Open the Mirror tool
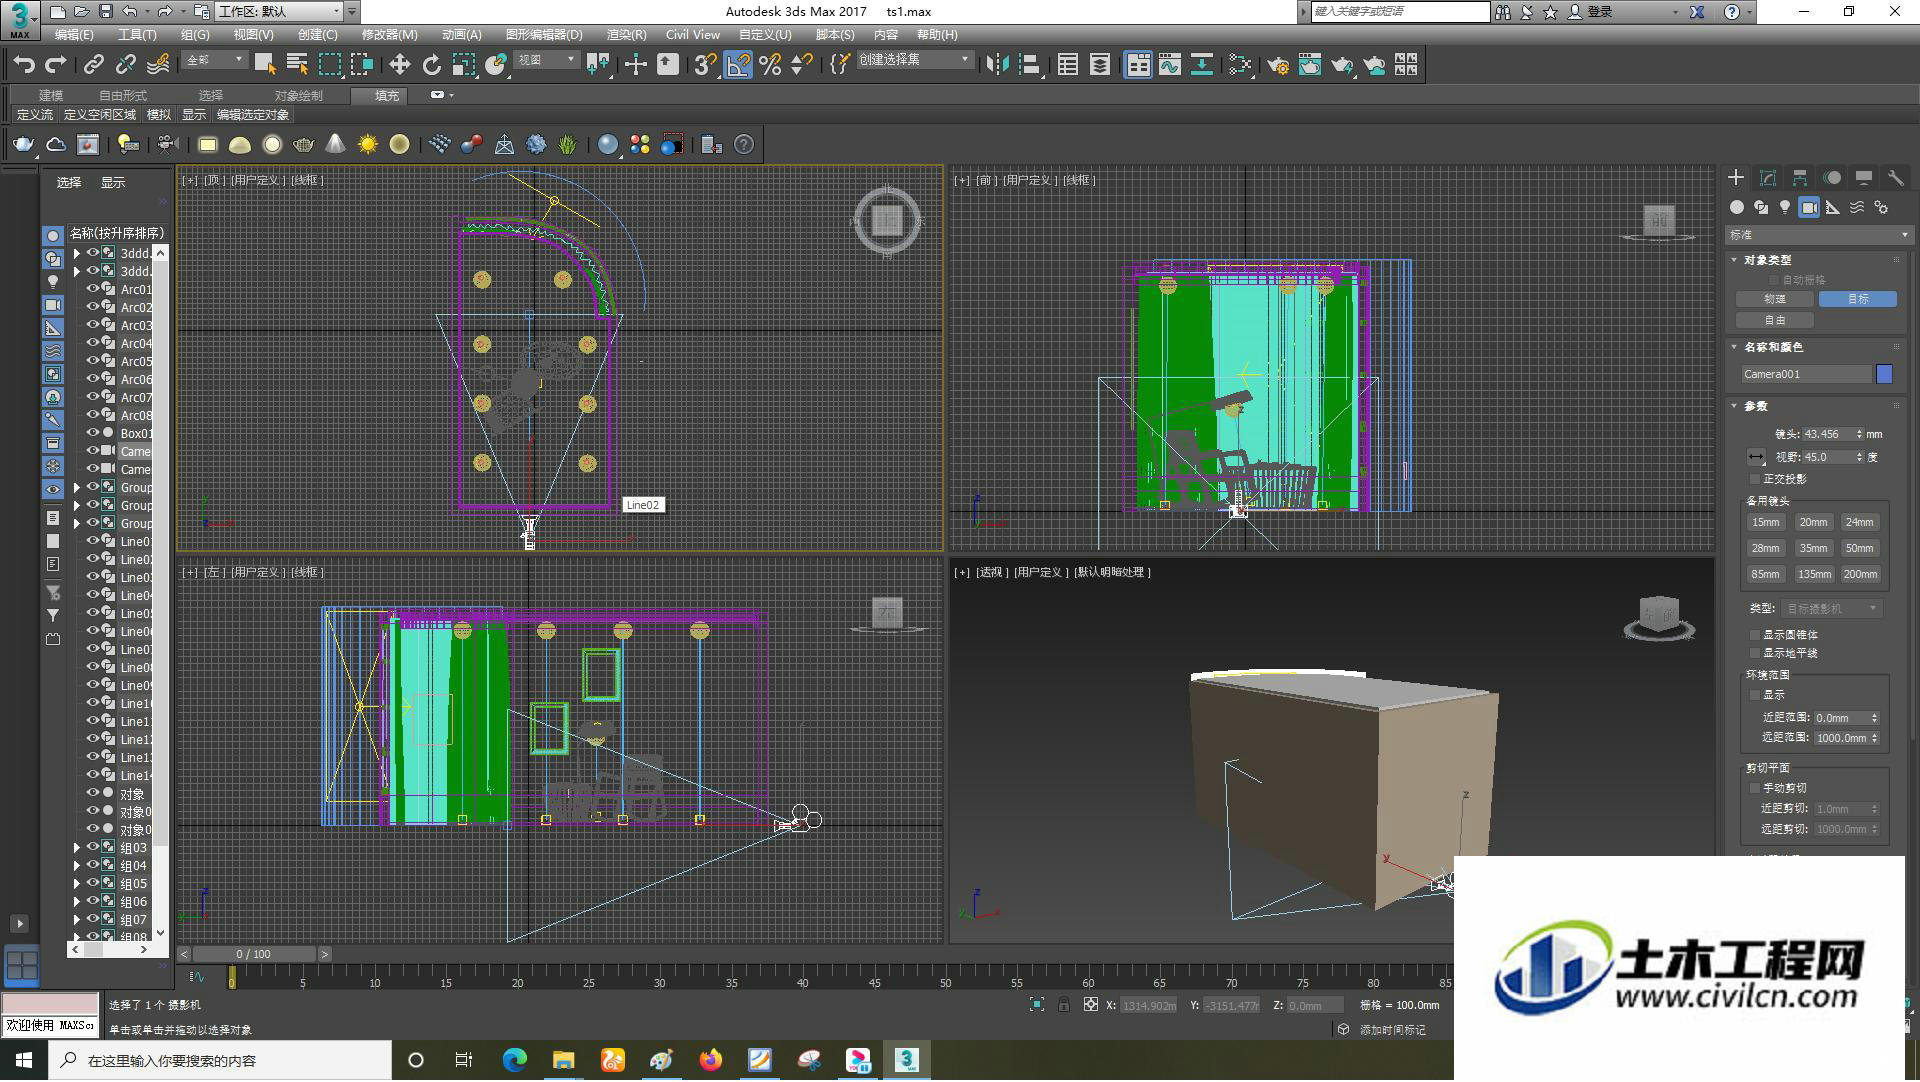 [997, 65]
